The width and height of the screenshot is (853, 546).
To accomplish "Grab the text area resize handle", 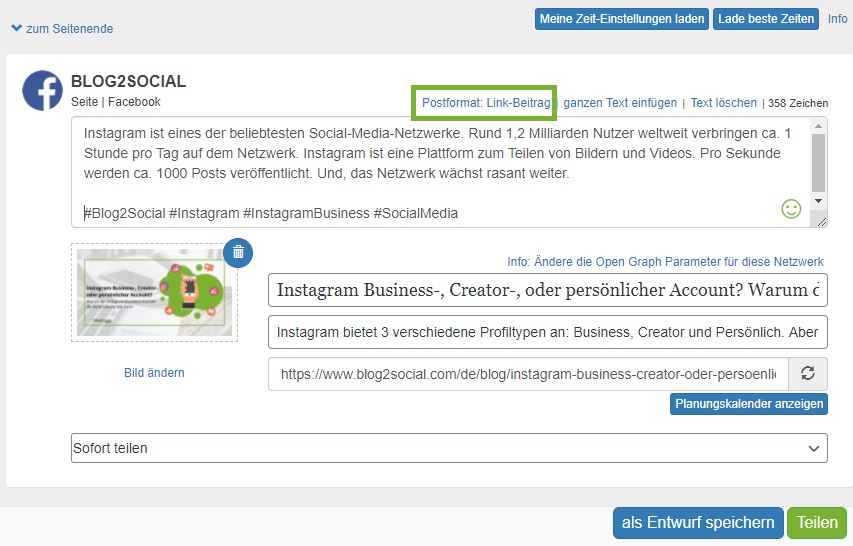I will [821, 221].
